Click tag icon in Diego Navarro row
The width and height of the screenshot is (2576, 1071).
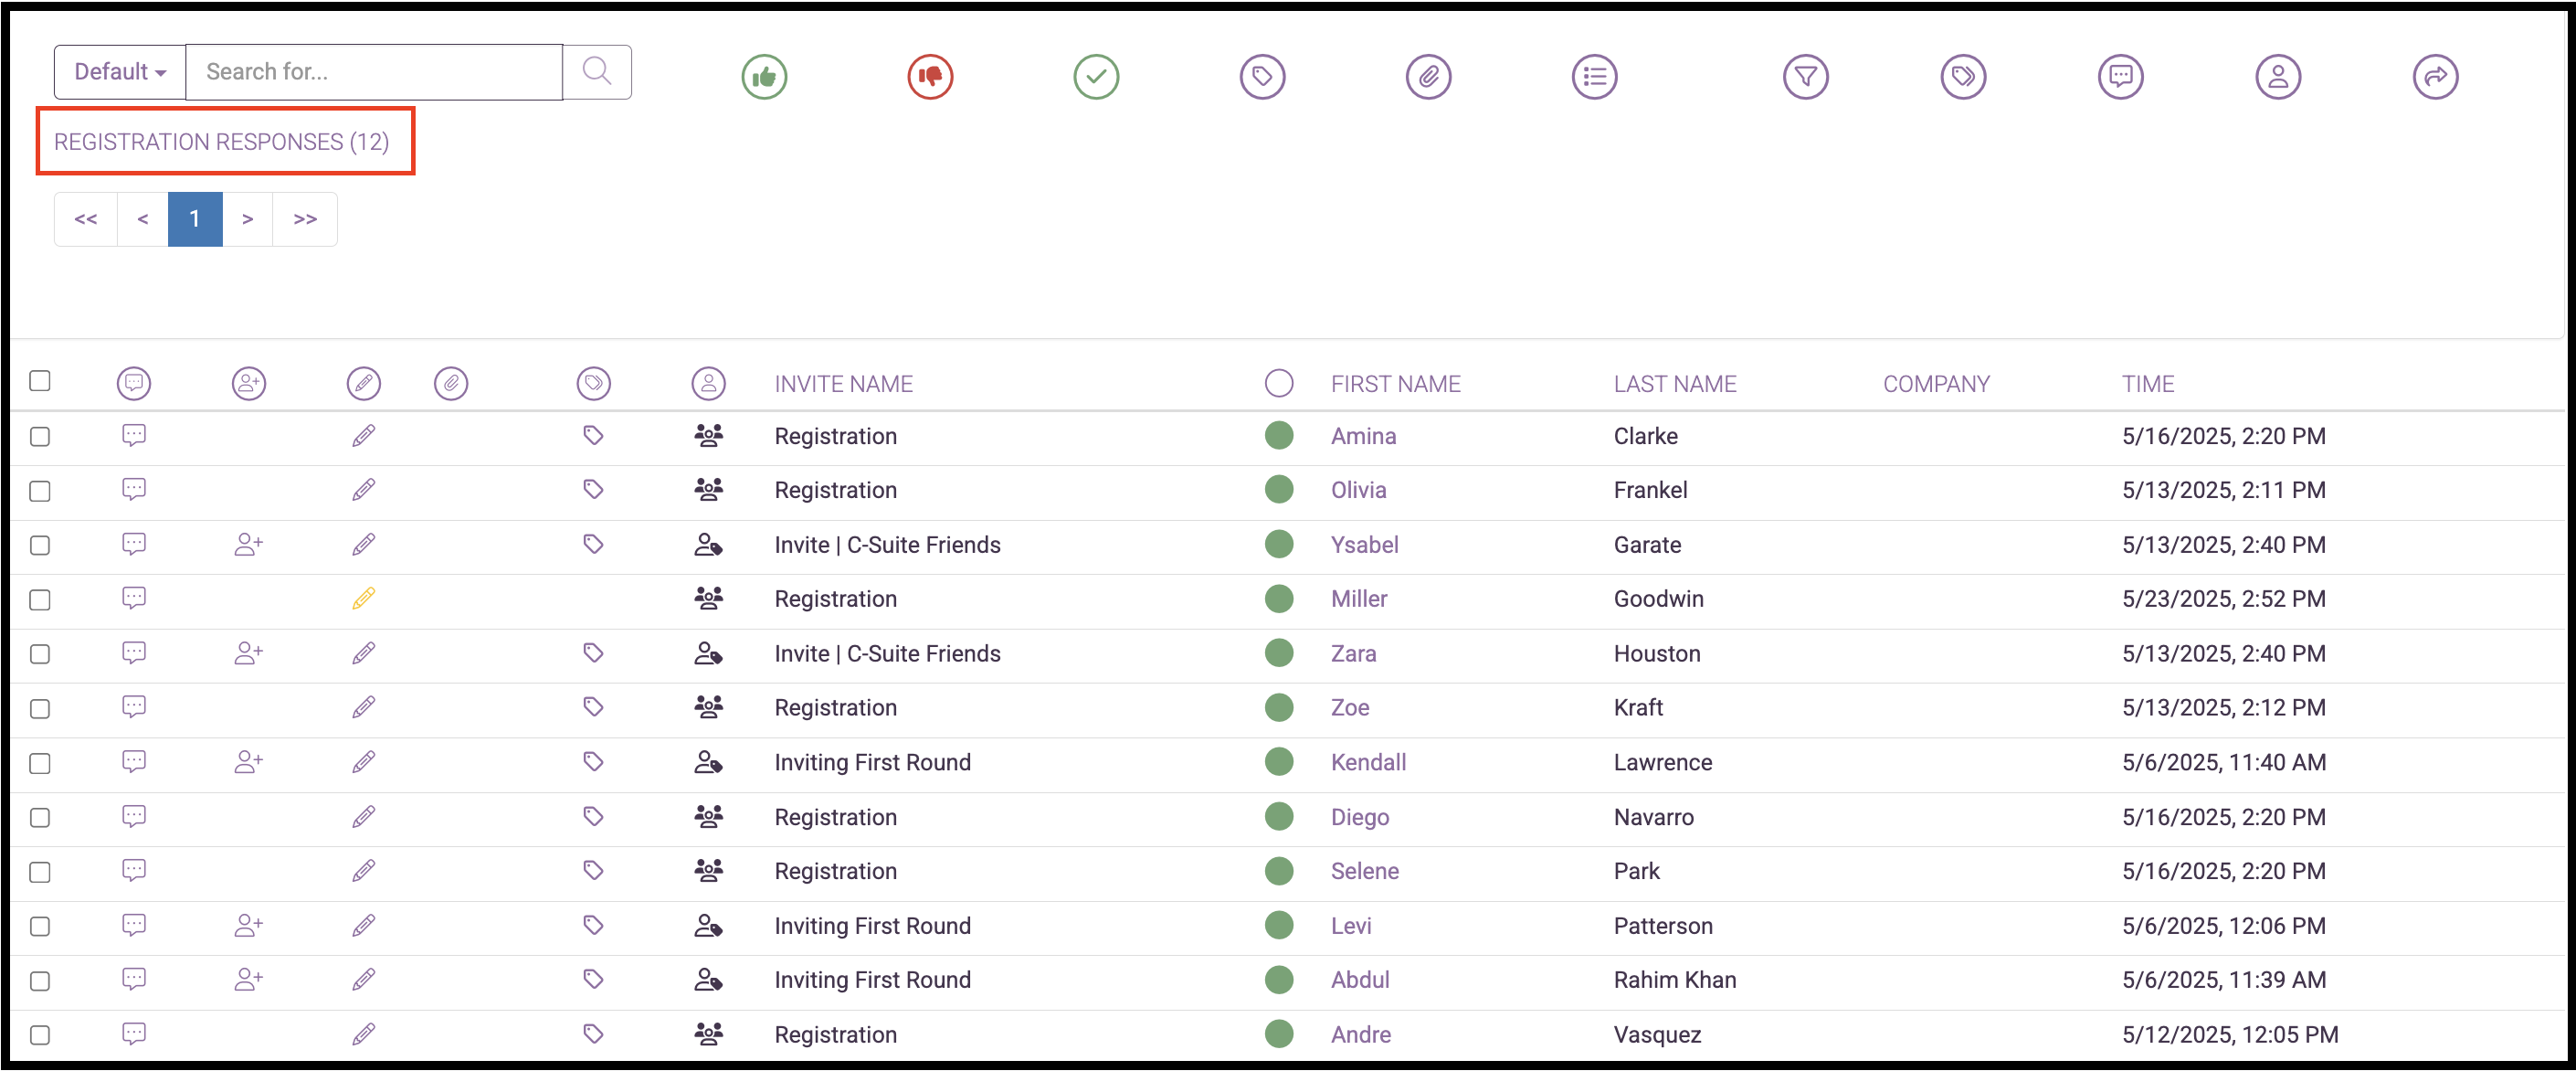[594, 816]
